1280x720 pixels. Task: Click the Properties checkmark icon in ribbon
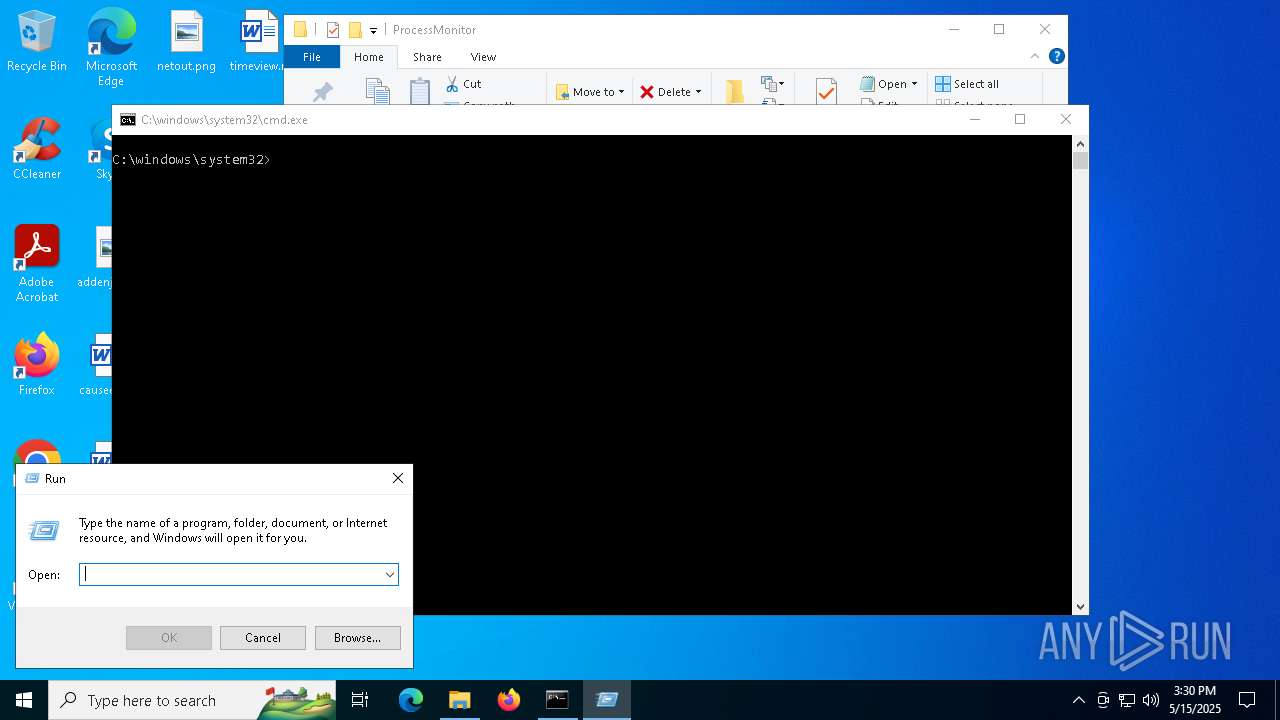826,91
